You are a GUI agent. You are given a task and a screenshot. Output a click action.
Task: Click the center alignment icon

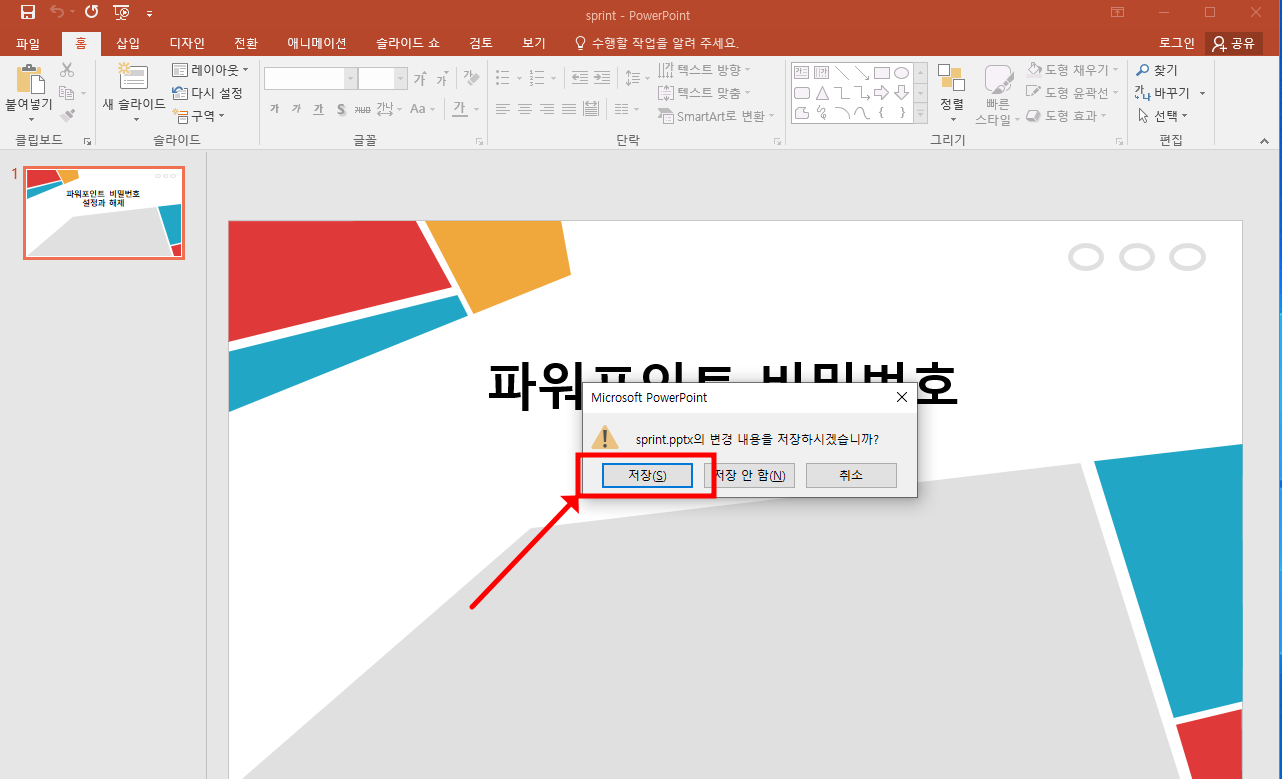tap(525, 109)
